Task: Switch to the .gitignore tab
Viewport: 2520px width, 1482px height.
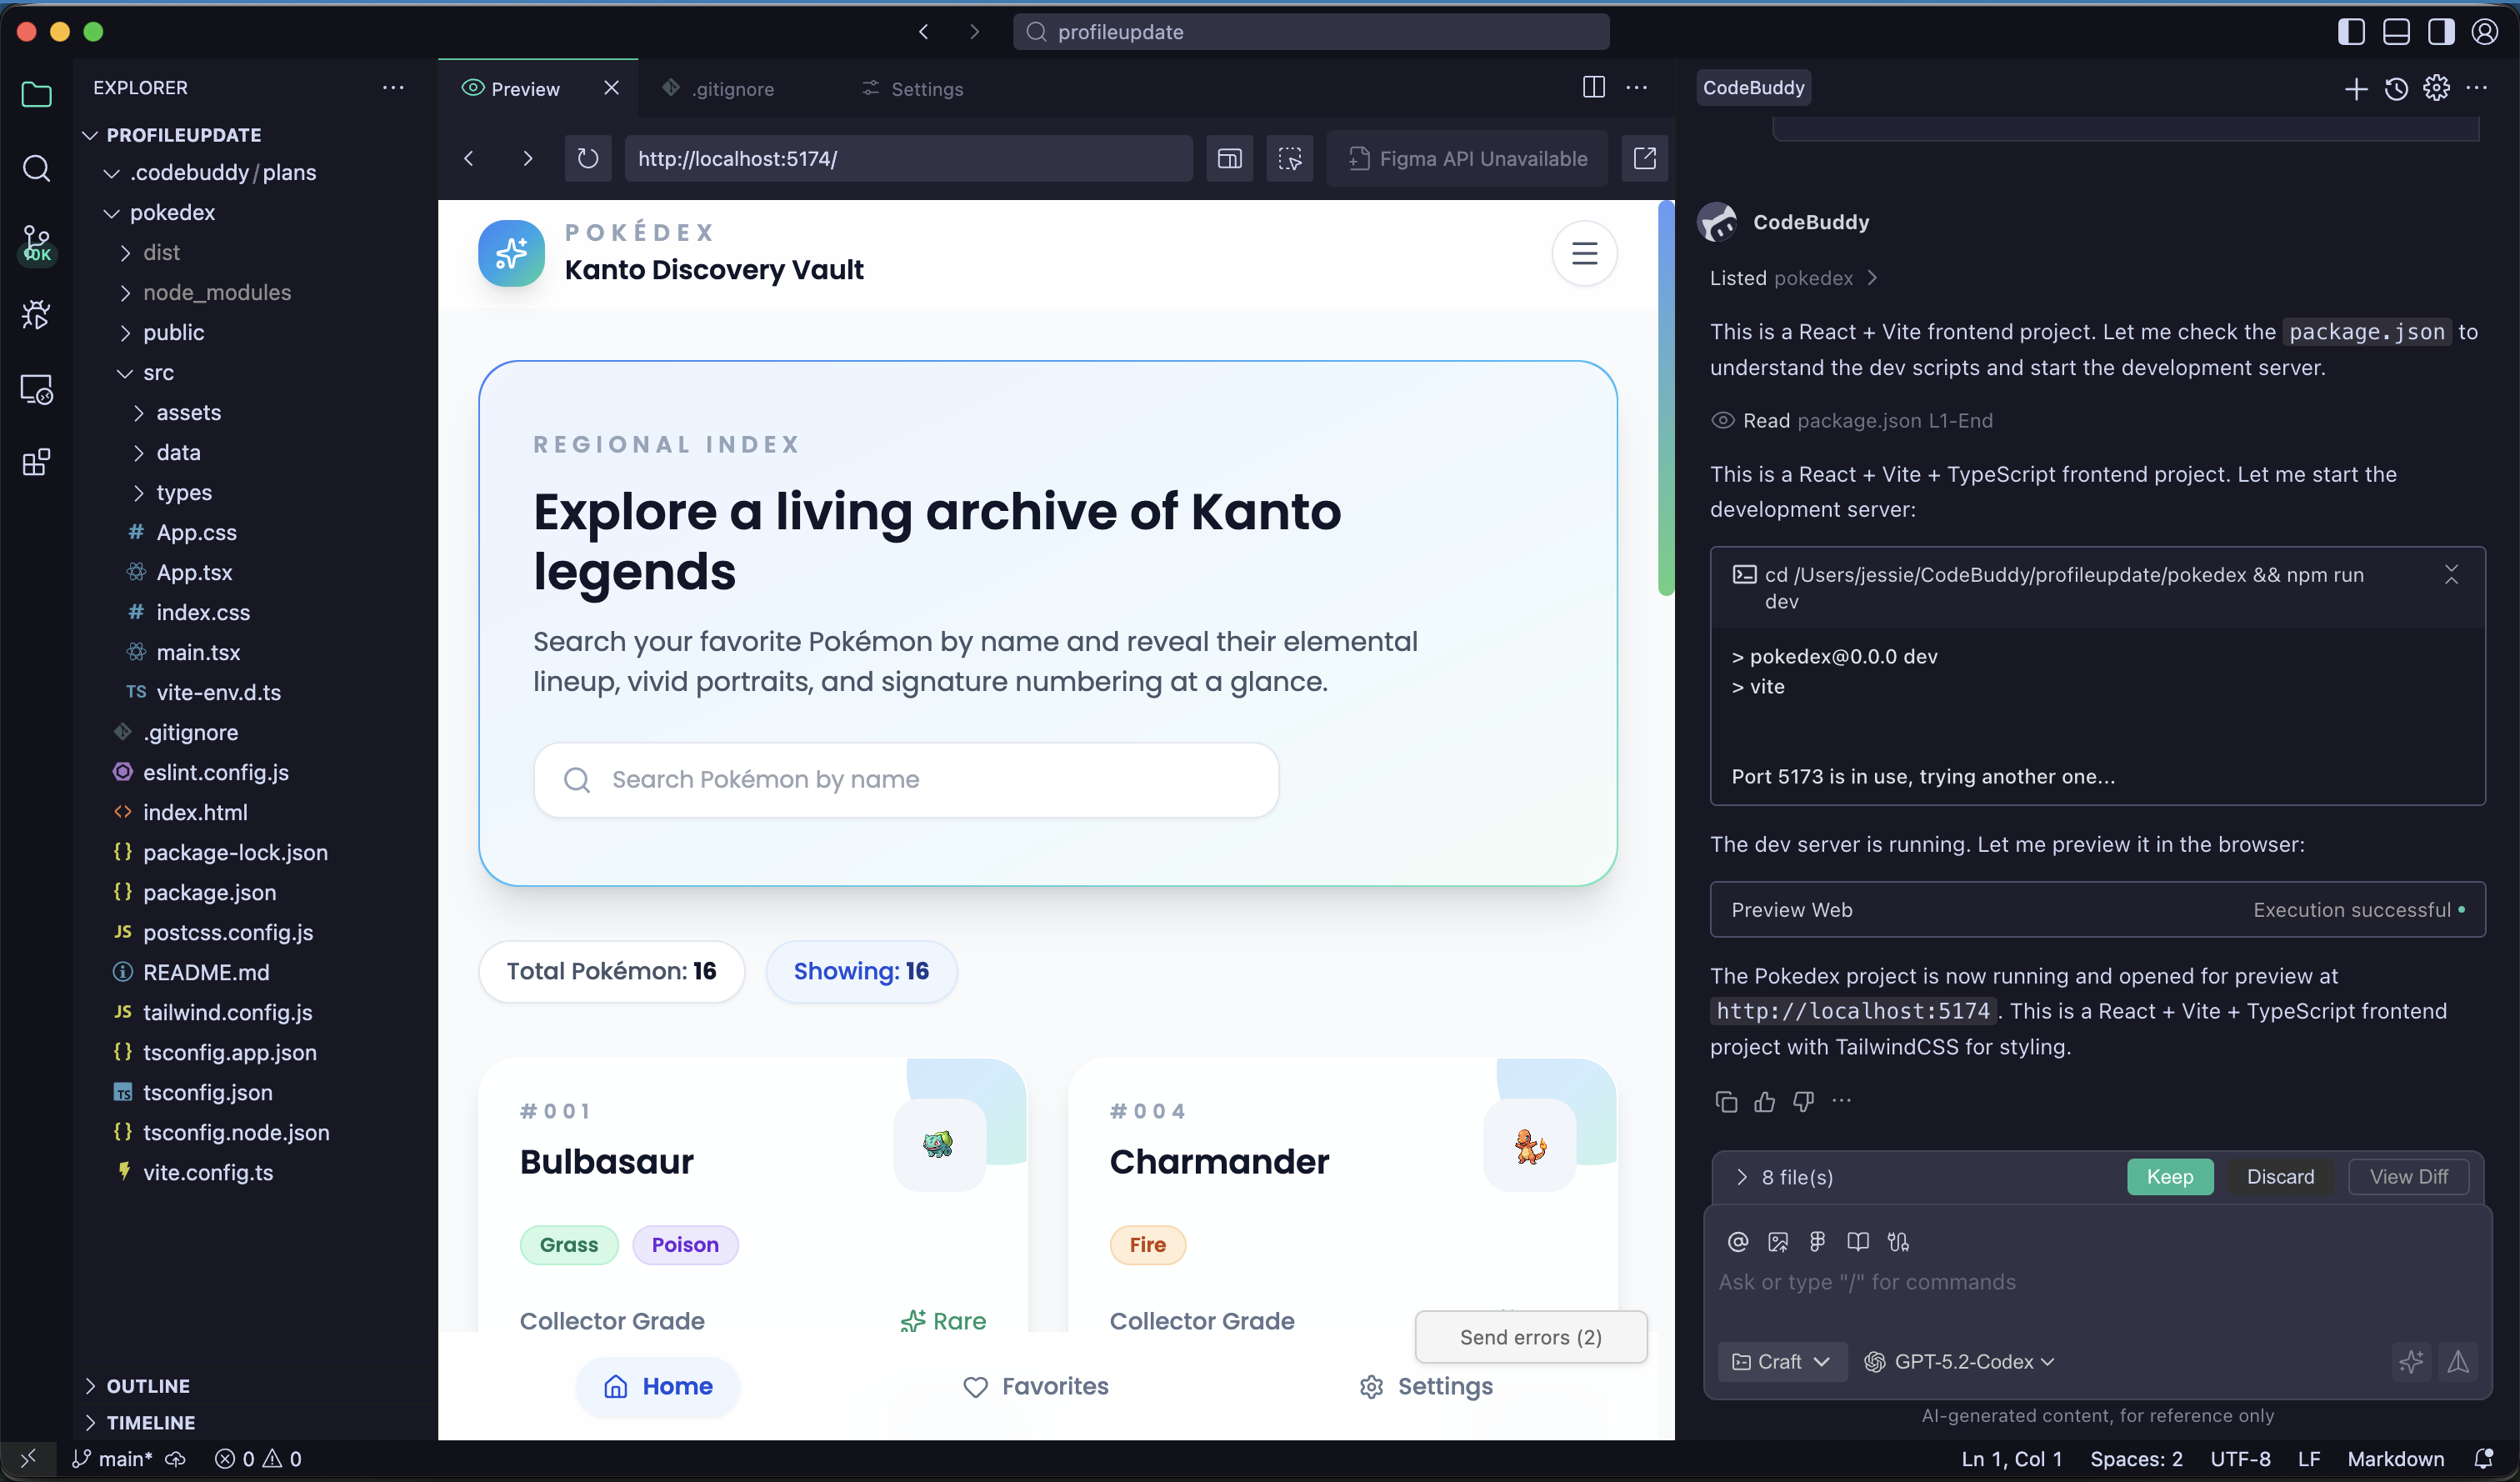Action: (x=732, y=88)
